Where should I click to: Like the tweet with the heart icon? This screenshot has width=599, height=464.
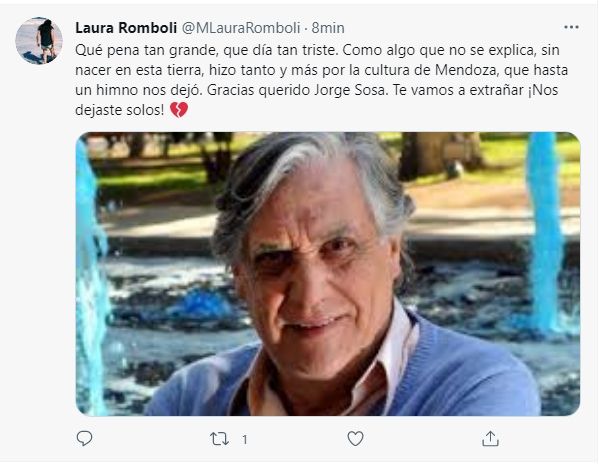pyautogui.click(x=355, y=439)
